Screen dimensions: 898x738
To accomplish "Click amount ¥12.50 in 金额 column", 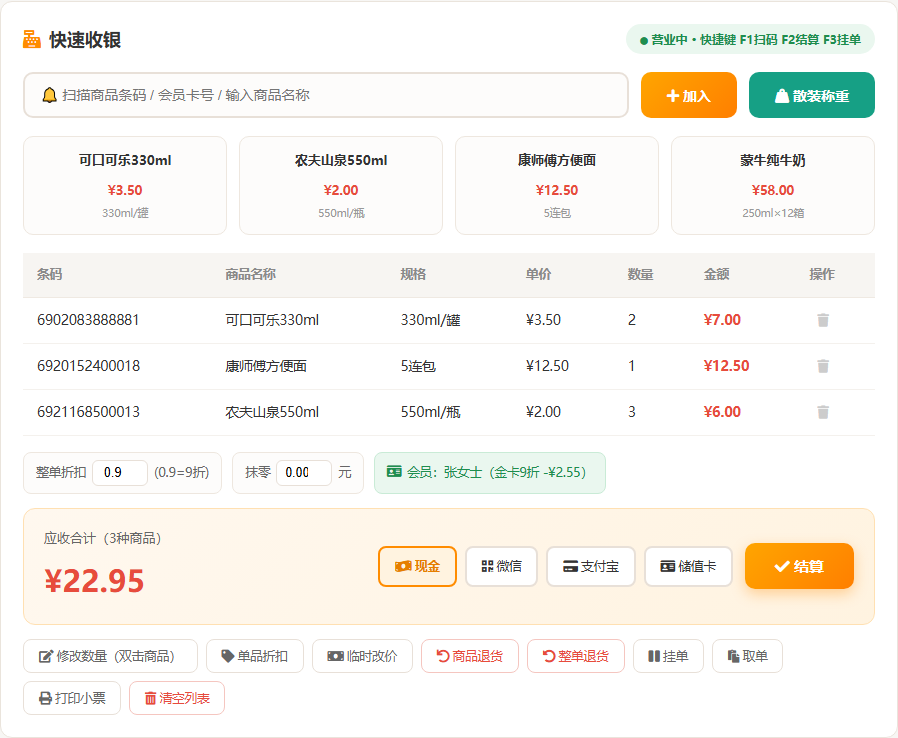I will point(726,366).
